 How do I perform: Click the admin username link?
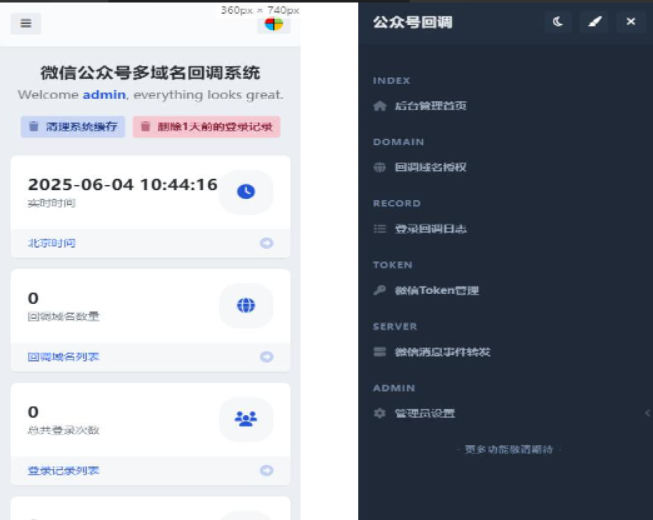tap(104, 95)
